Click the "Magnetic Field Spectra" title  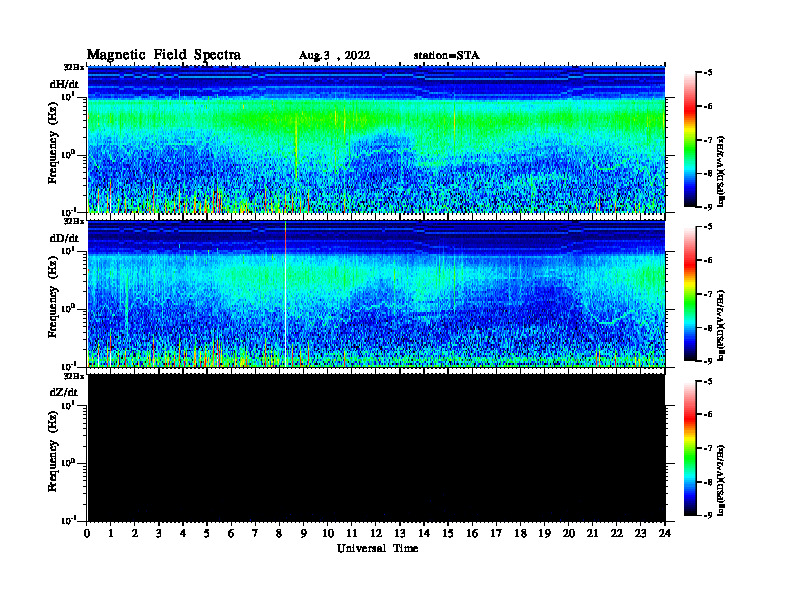(164, 55)
